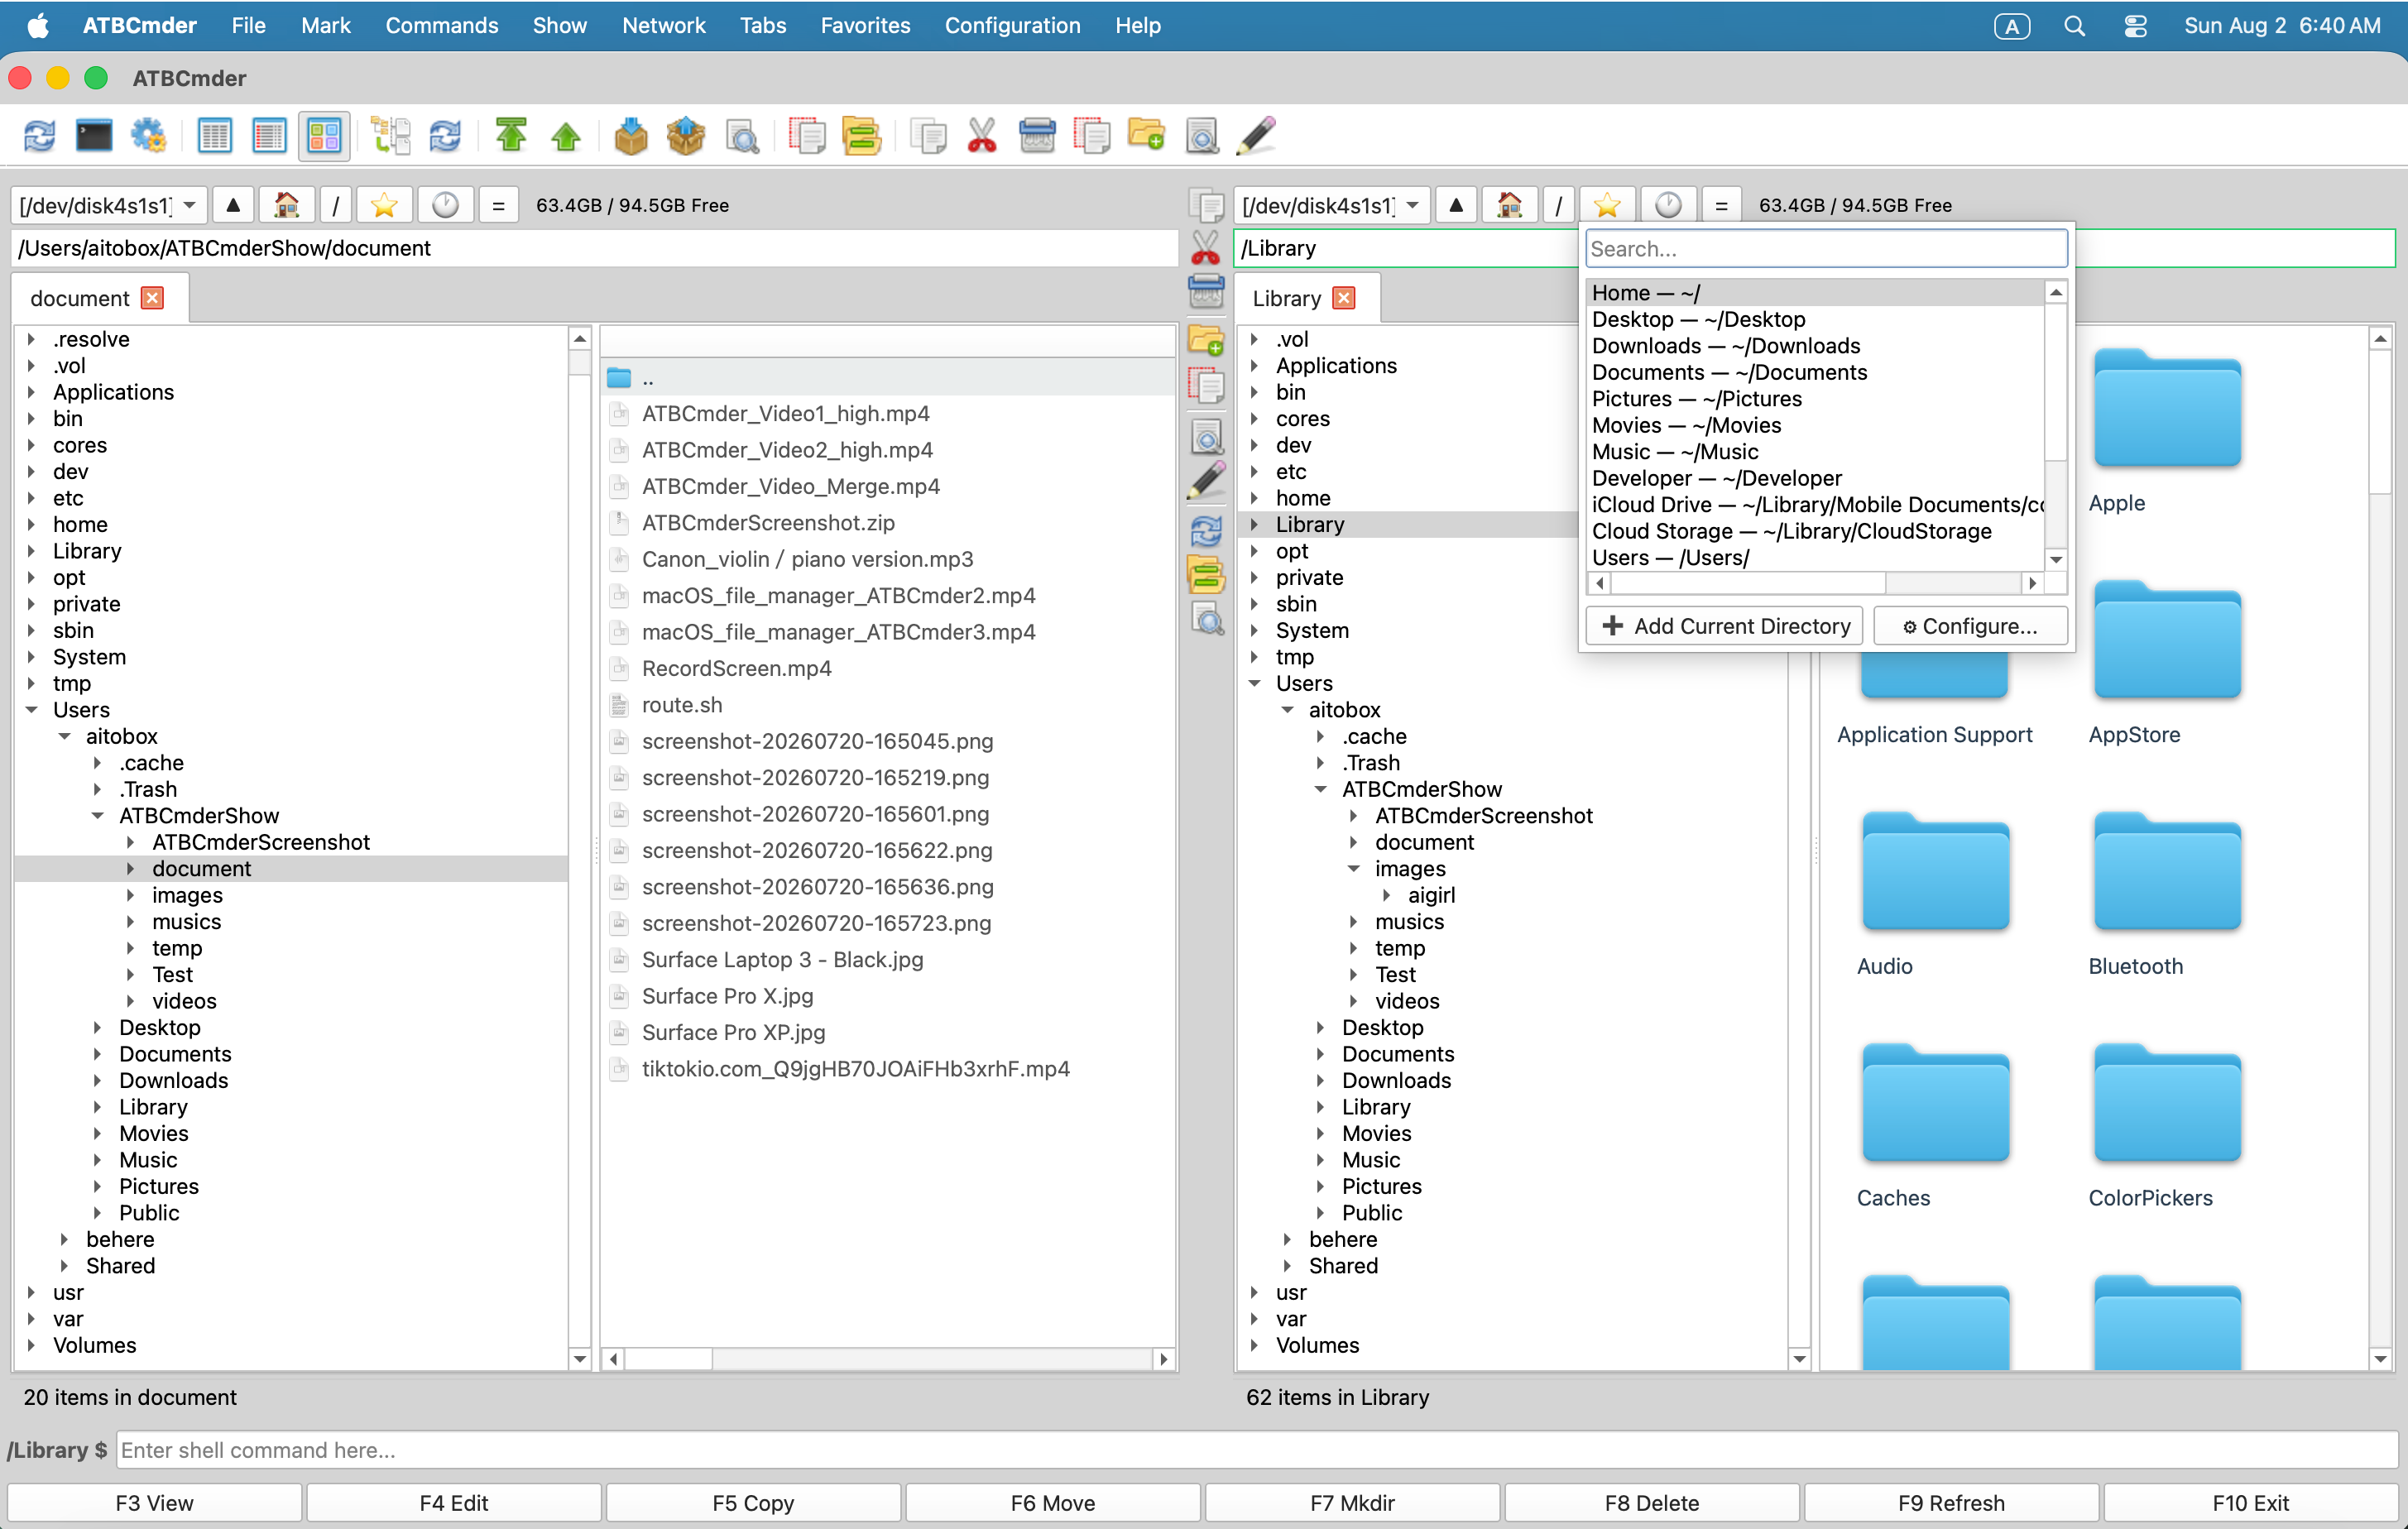
Task: Click the scissors icon in the middle vertical toolbar
Action: (x=1206, y=247)
